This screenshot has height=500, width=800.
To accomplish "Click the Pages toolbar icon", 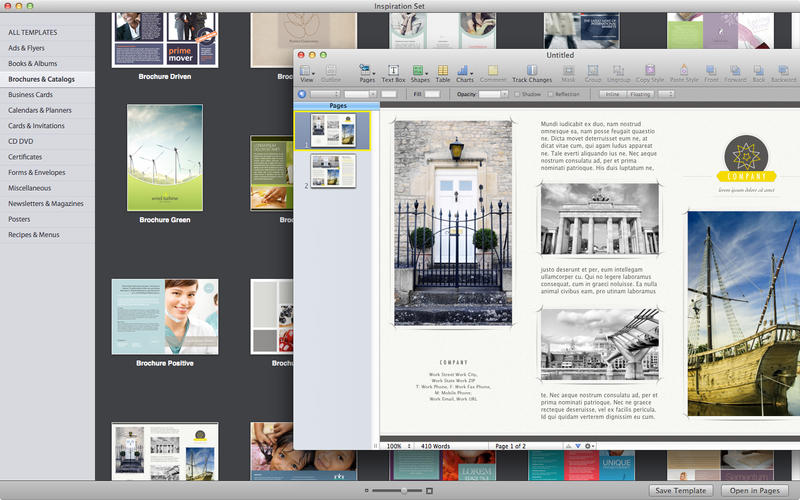I will point(367,71).
